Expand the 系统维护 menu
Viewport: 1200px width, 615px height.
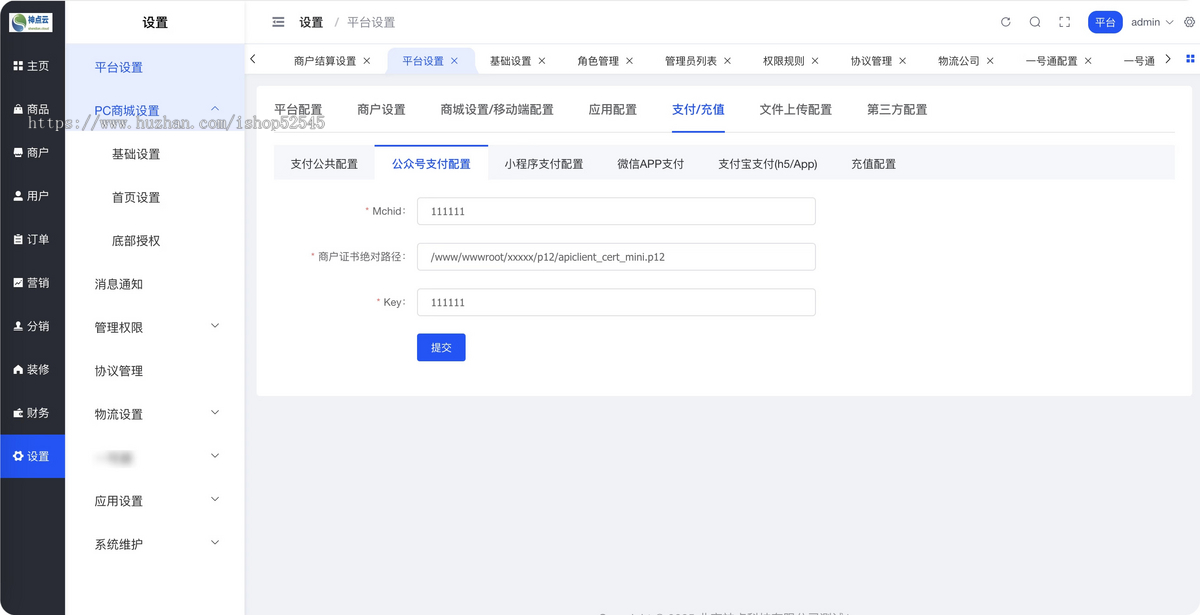154,544
